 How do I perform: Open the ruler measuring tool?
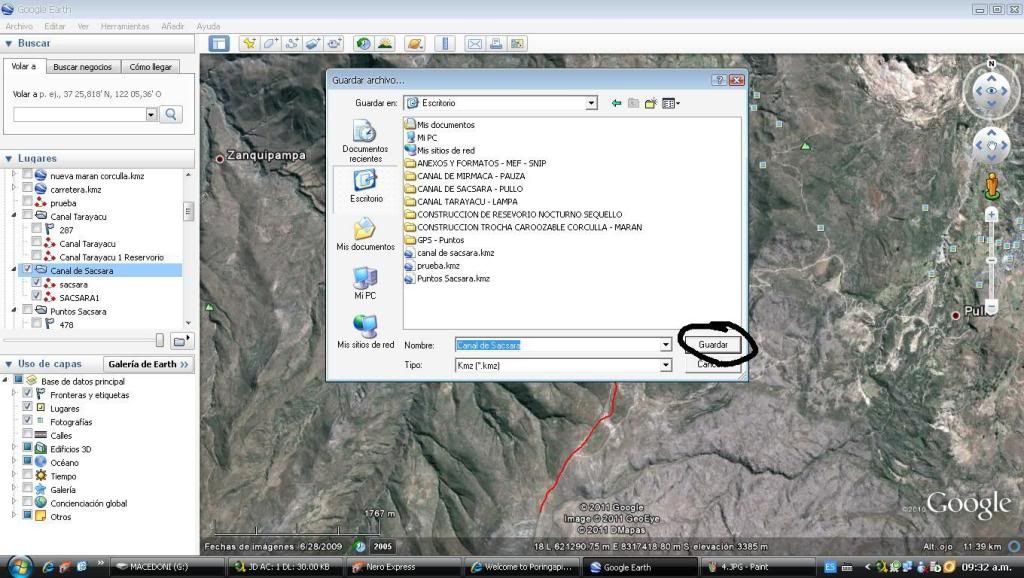point(445,44)
